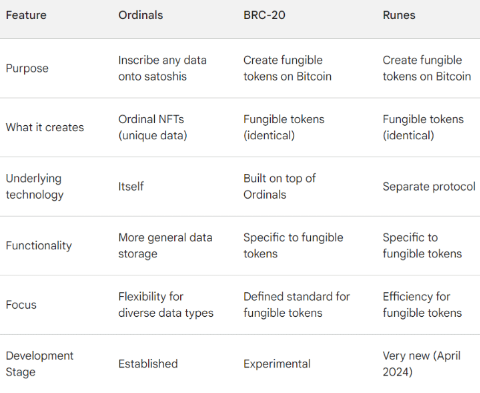480x393 pixels.
Task: Click the Runes column header
Action: pos(399,15)
